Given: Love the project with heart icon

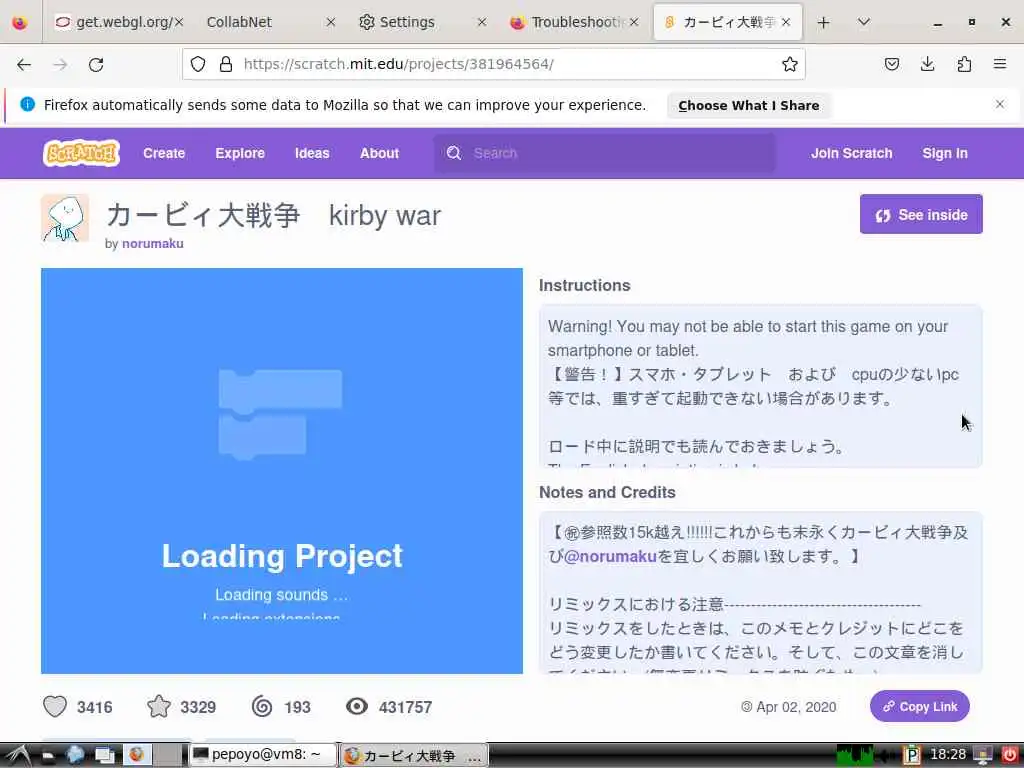Looking at the screenshot, I should (55, 707).
